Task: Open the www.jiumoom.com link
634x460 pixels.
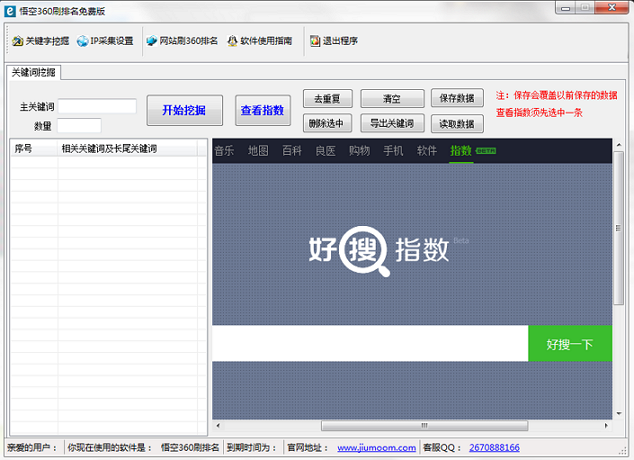Action: pyautogui.click(x=376, y=448)
